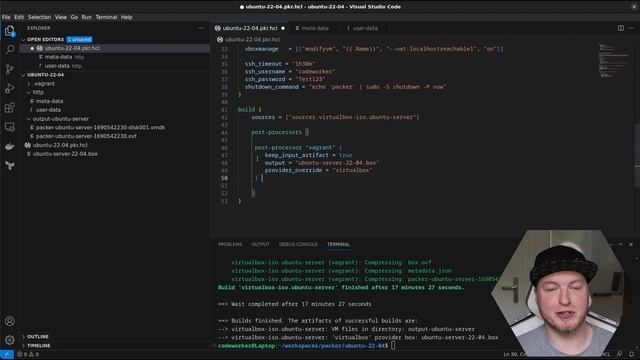The height and width of the screenshot is (360, 640).
Task: Switch to the Problems panel tab
Action: tap(230, 244)
